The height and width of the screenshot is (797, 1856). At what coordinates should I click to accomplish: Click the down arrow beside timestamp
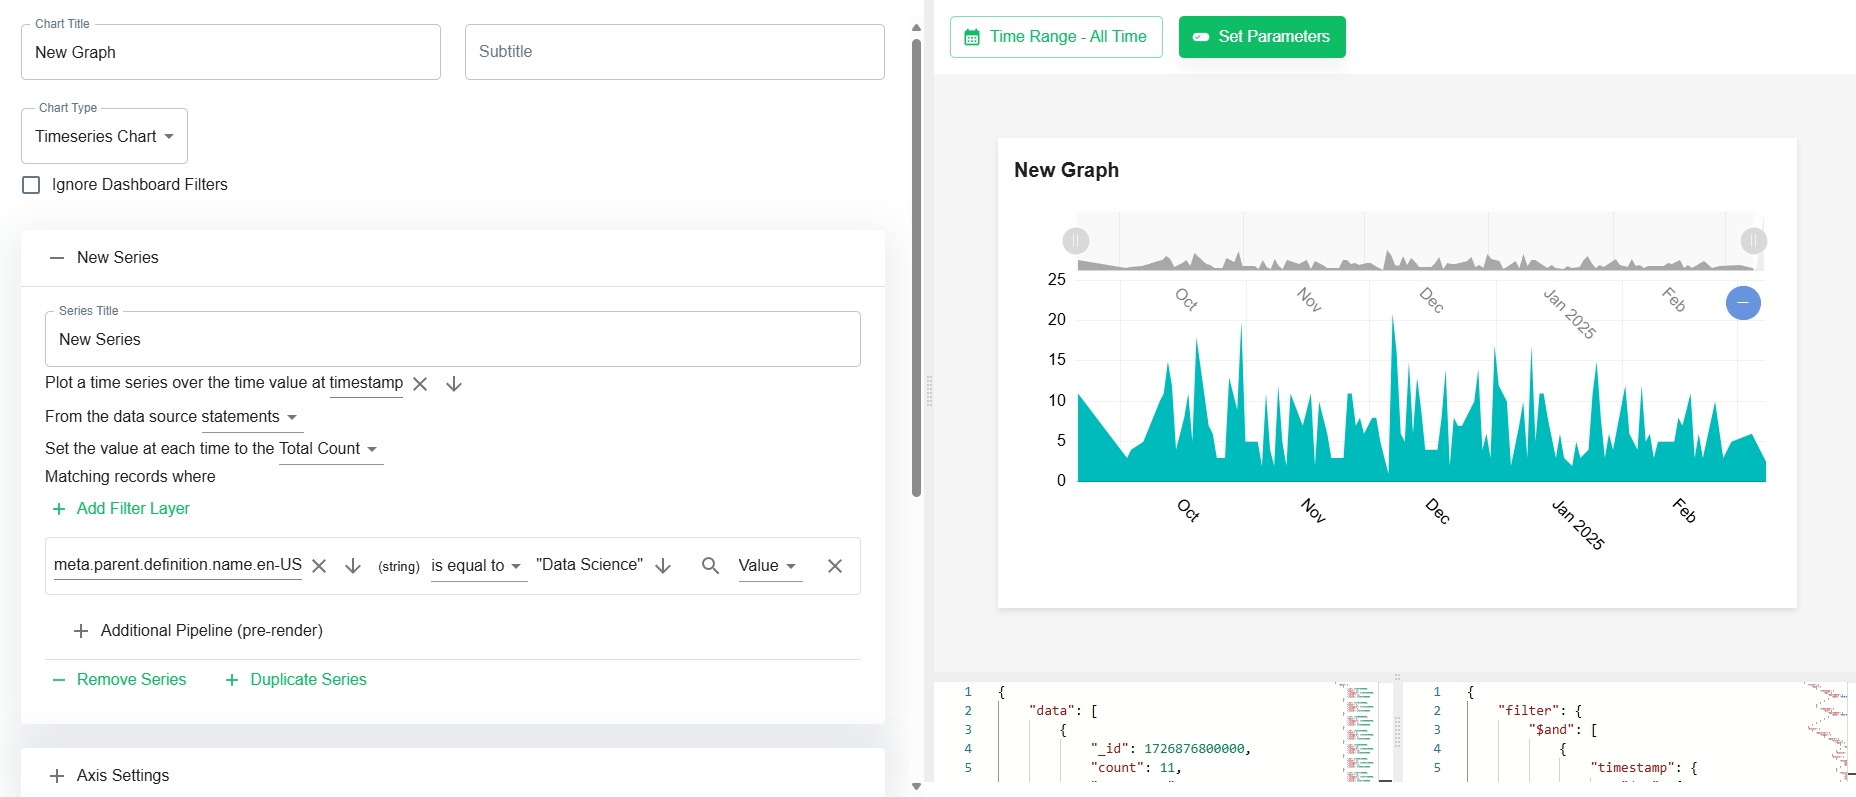[454, 384]
